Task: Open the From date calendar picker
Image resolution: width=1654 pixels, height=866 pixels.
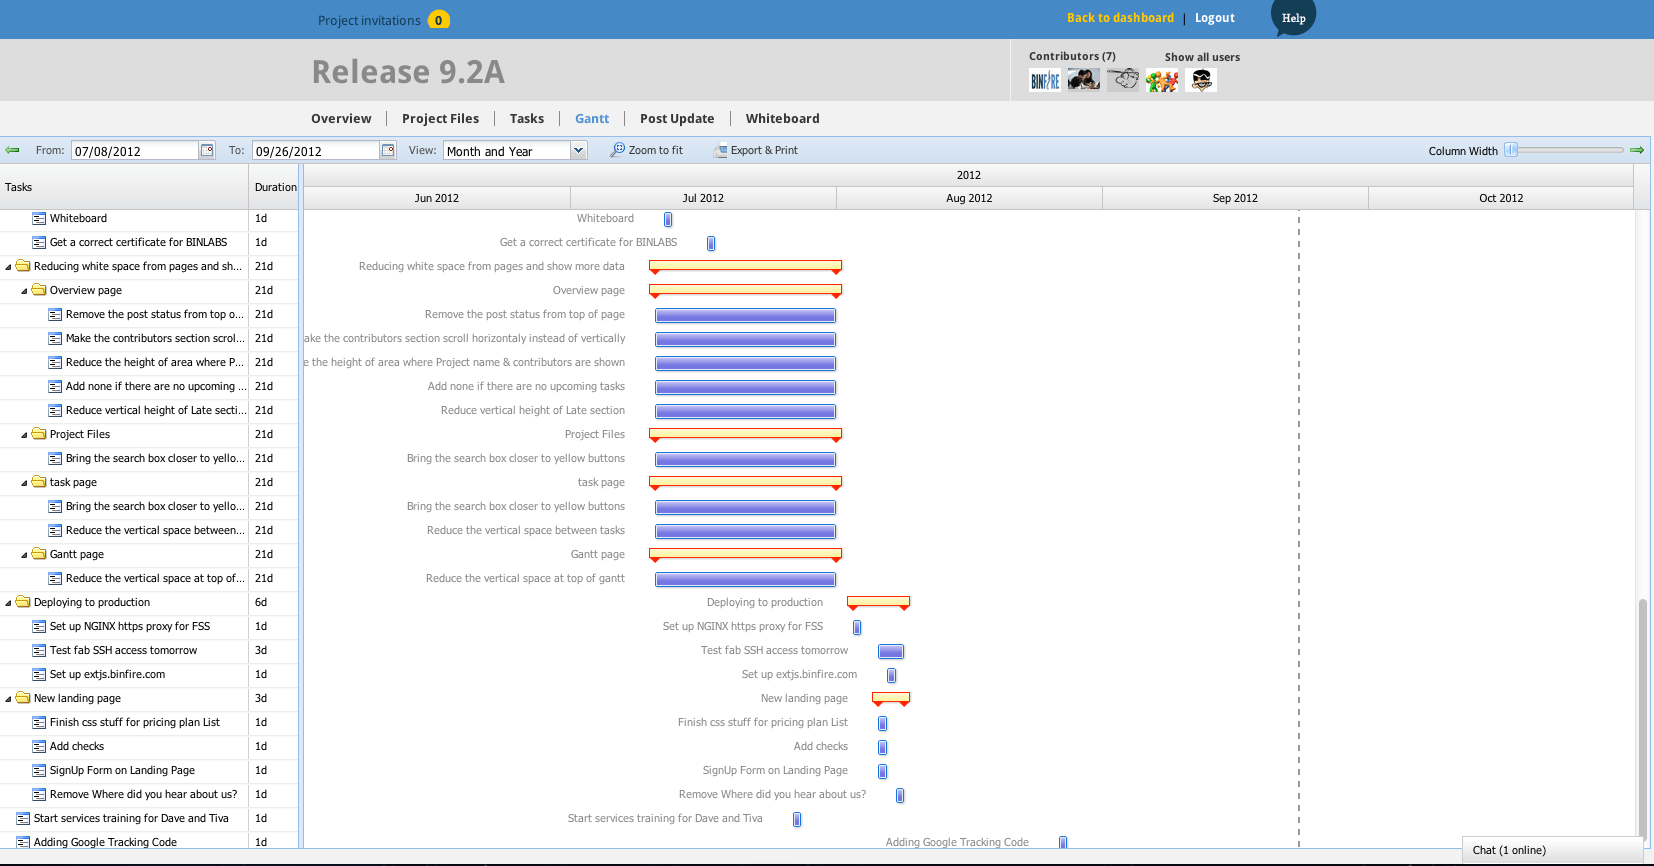Action: coord(207,151)
